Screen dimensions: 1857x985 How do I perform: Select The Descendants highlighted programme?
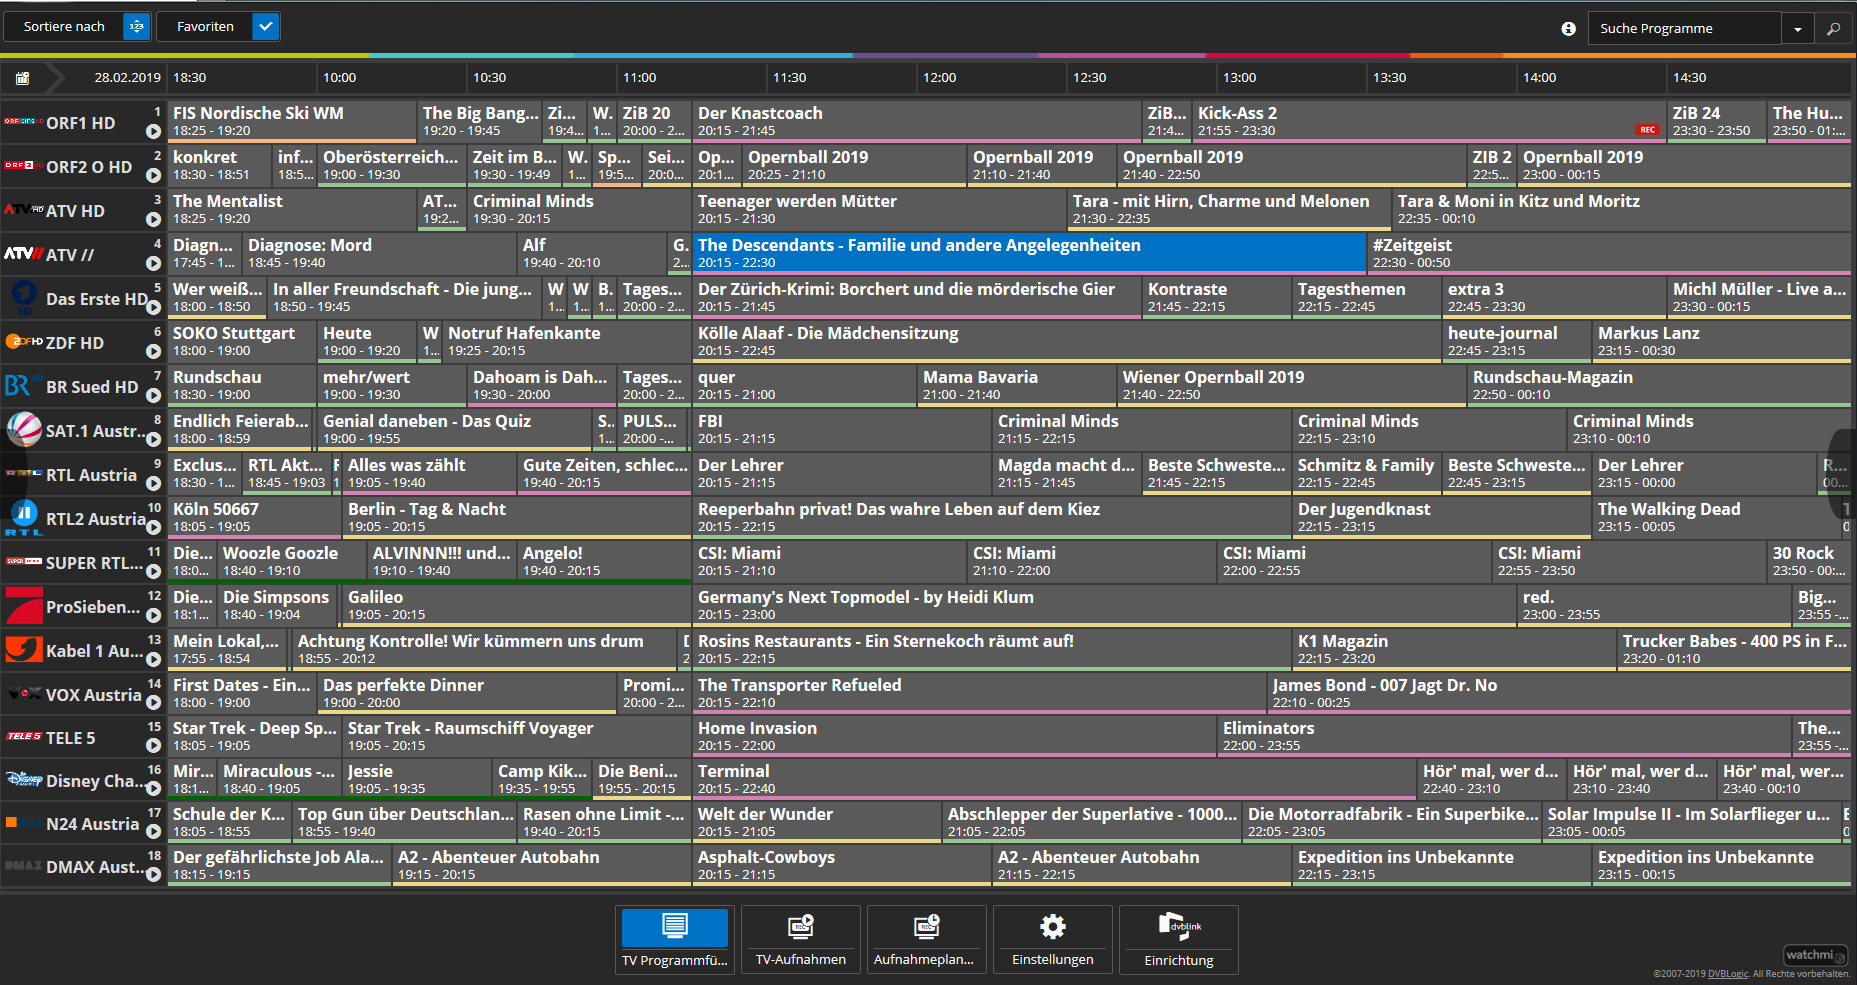(x=1029, y=253)
